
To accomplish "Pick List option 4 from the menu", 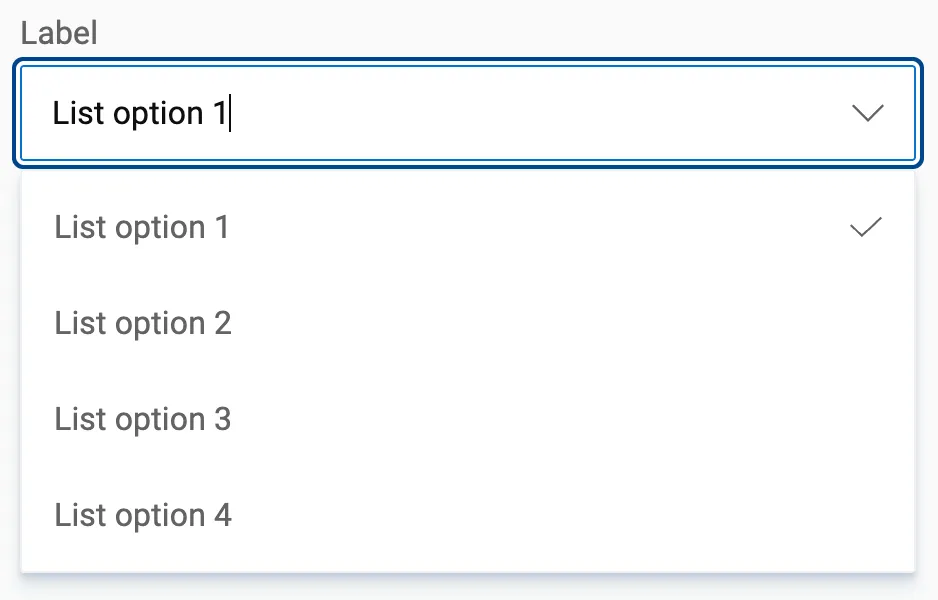I will click(x=143, y=516).
